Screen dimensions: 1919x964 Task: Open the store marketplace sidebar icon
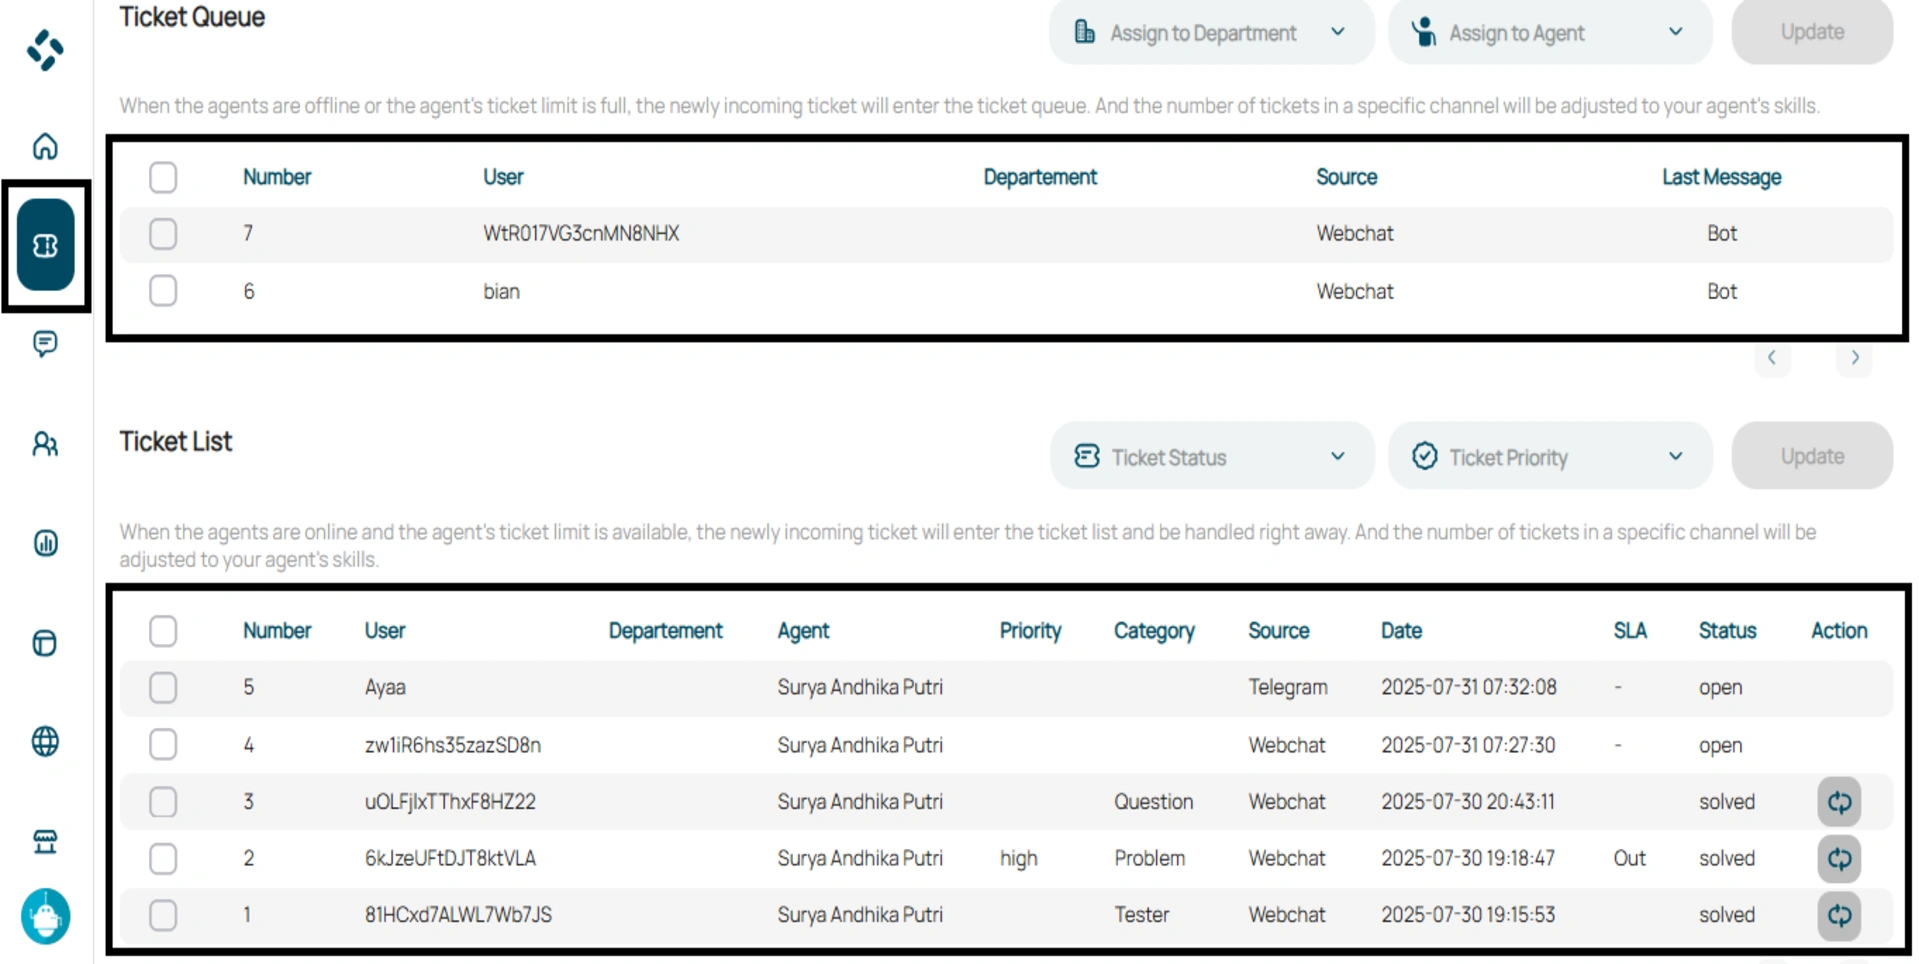45,842
